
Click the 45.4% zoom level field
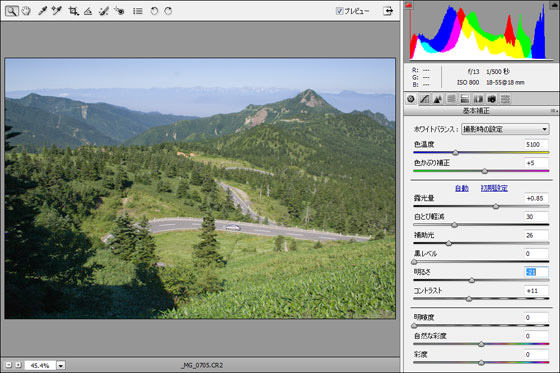tap(40, 365)
